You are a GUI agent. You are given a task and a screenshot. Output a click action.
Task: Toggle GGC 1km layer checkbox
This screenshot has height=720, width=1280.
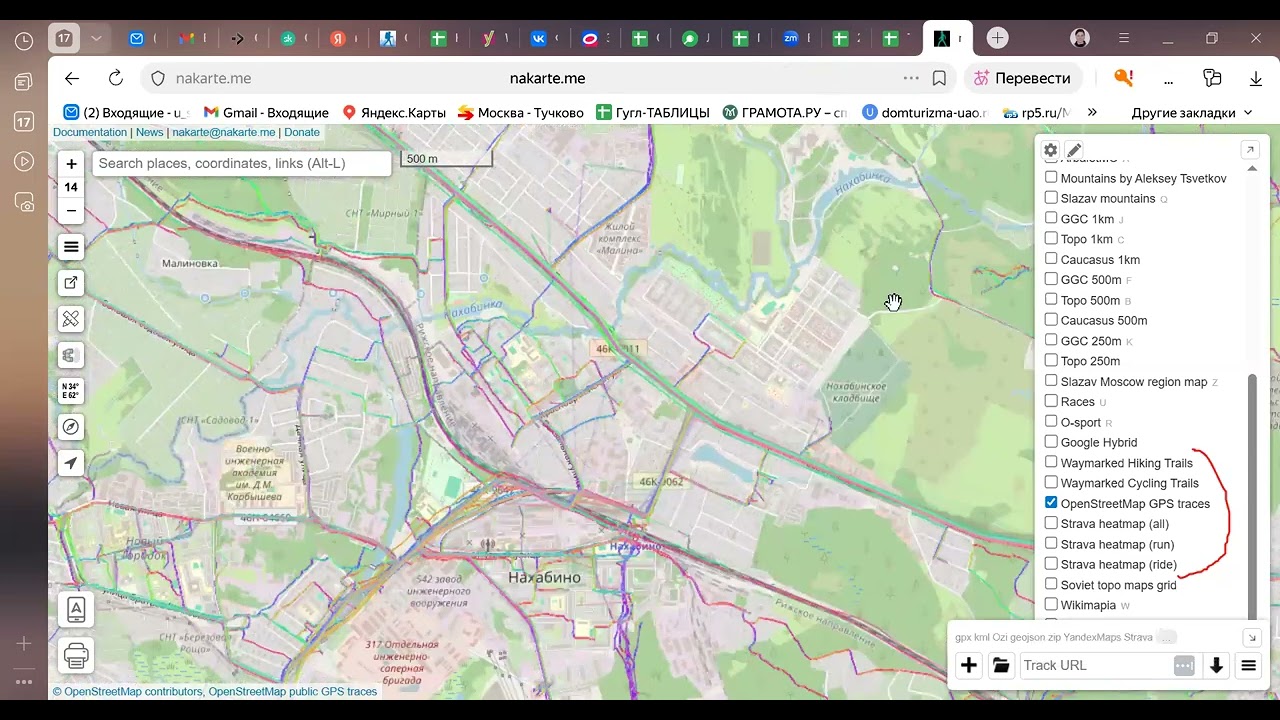pyautogui.click(x=1051, y=218)
